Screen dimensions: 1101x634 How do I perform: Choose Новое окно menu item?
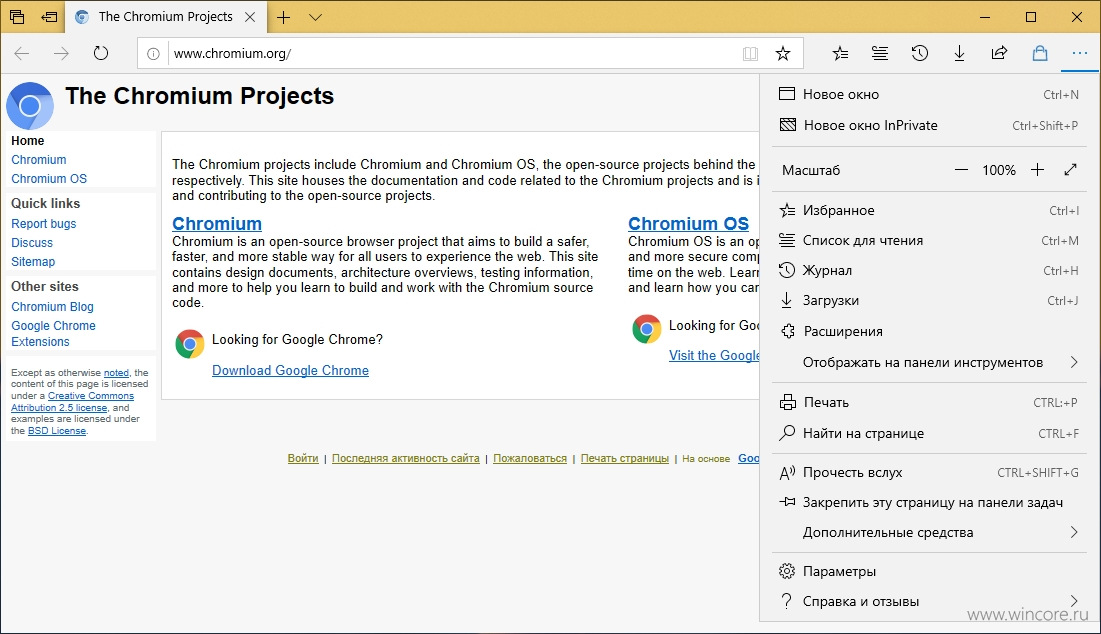[x=929, y=94]
